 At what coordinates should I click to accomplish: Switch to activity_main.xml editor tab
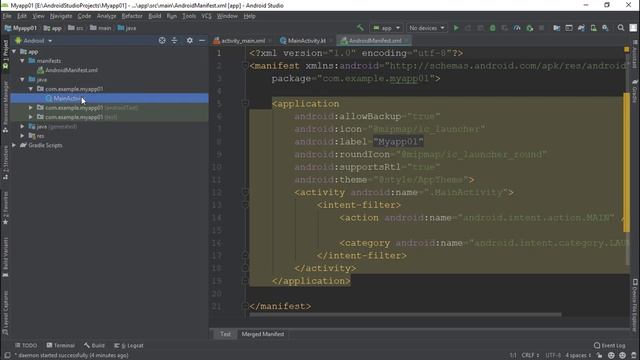tap(242, 41)
